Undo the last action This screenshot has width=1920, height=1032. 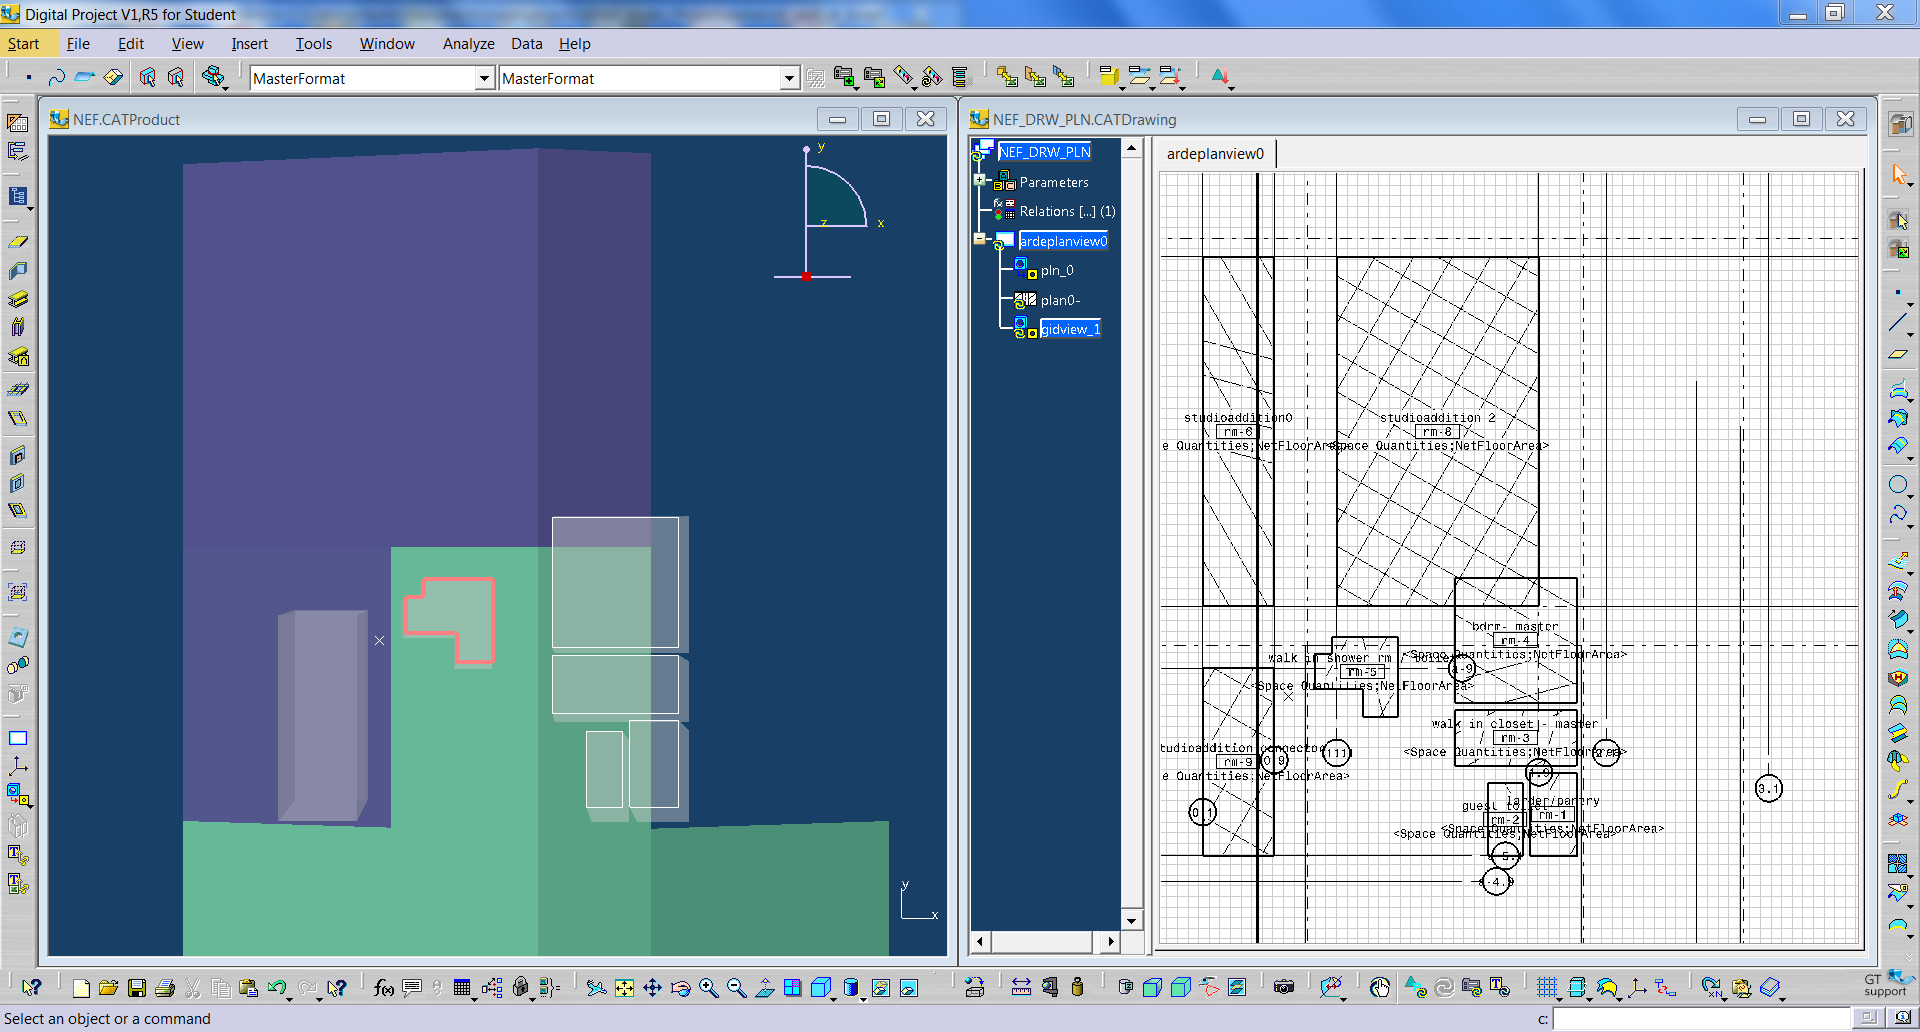click(276, 988)
